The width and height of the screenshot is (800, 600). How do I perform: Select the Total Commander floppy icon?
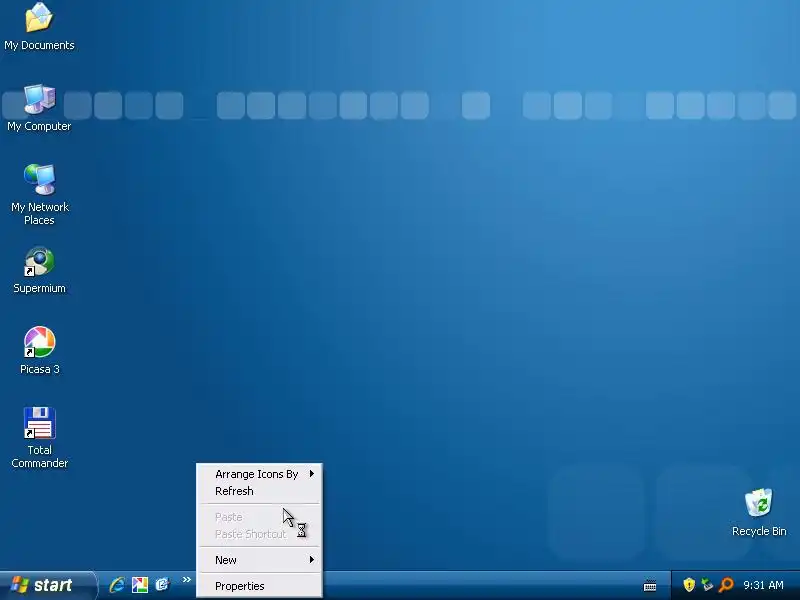(39, 422)
